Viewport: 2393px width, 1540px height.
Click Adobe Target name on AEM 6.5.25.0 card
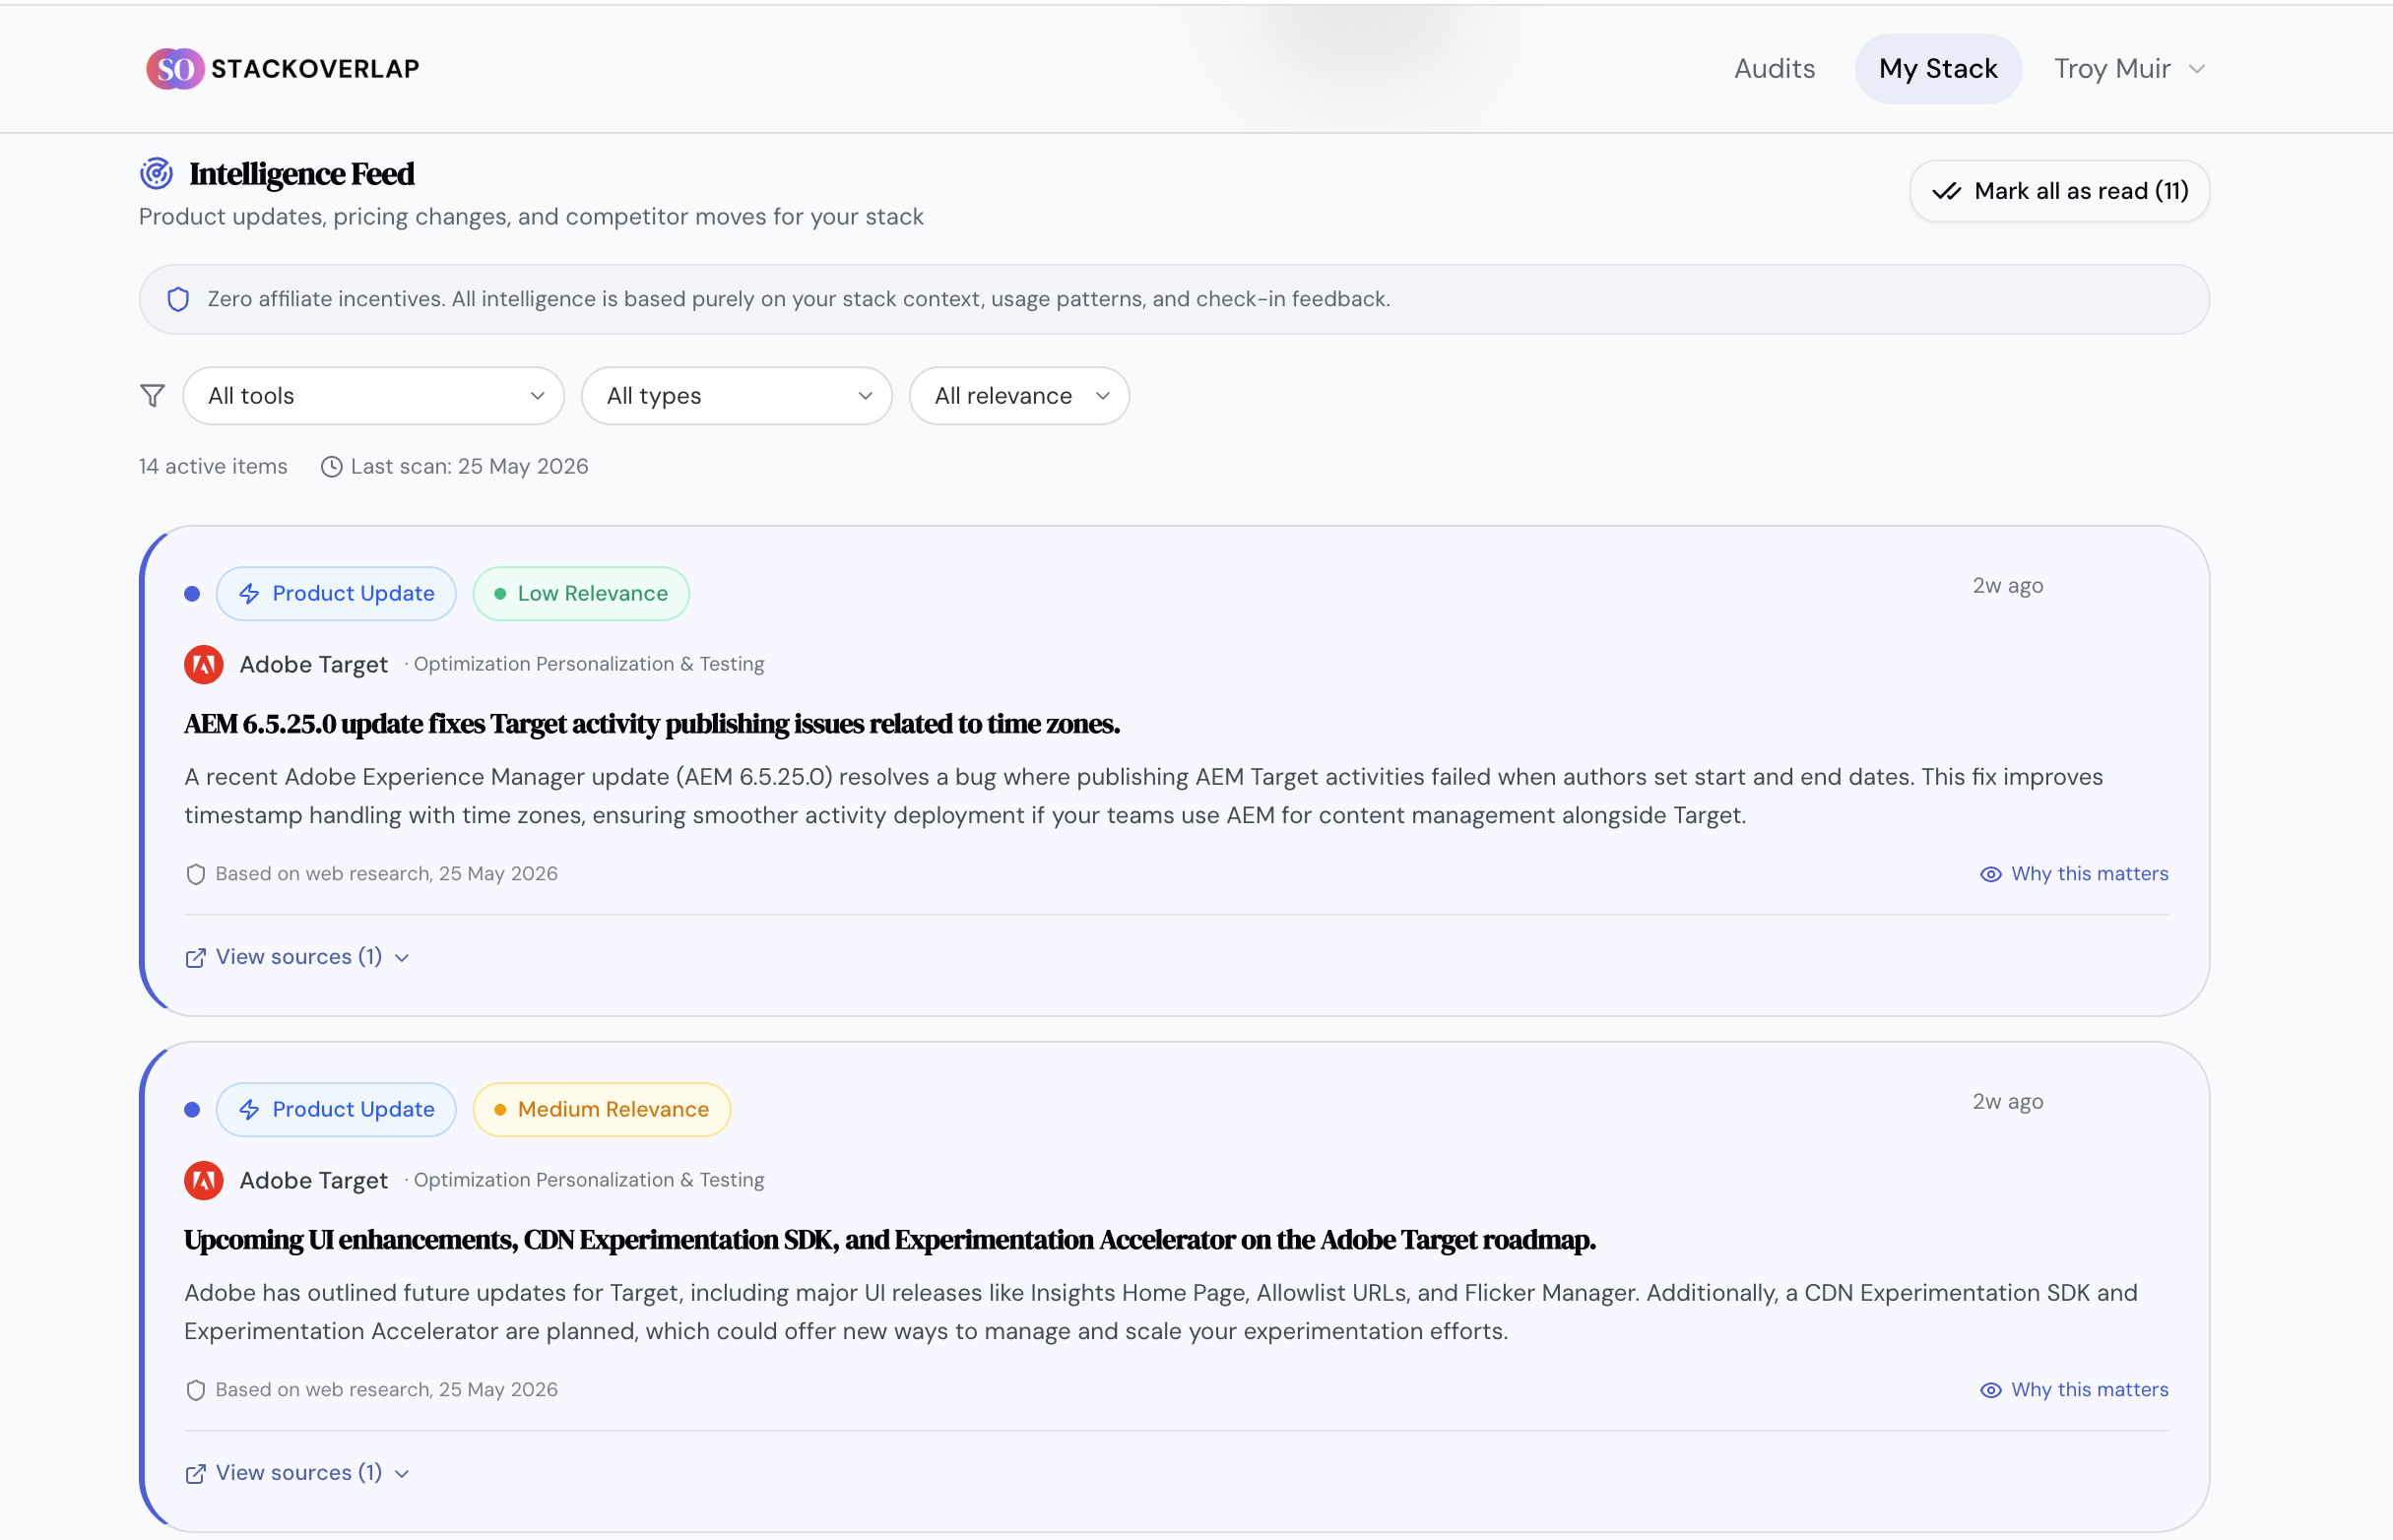[x=313, y=665]
